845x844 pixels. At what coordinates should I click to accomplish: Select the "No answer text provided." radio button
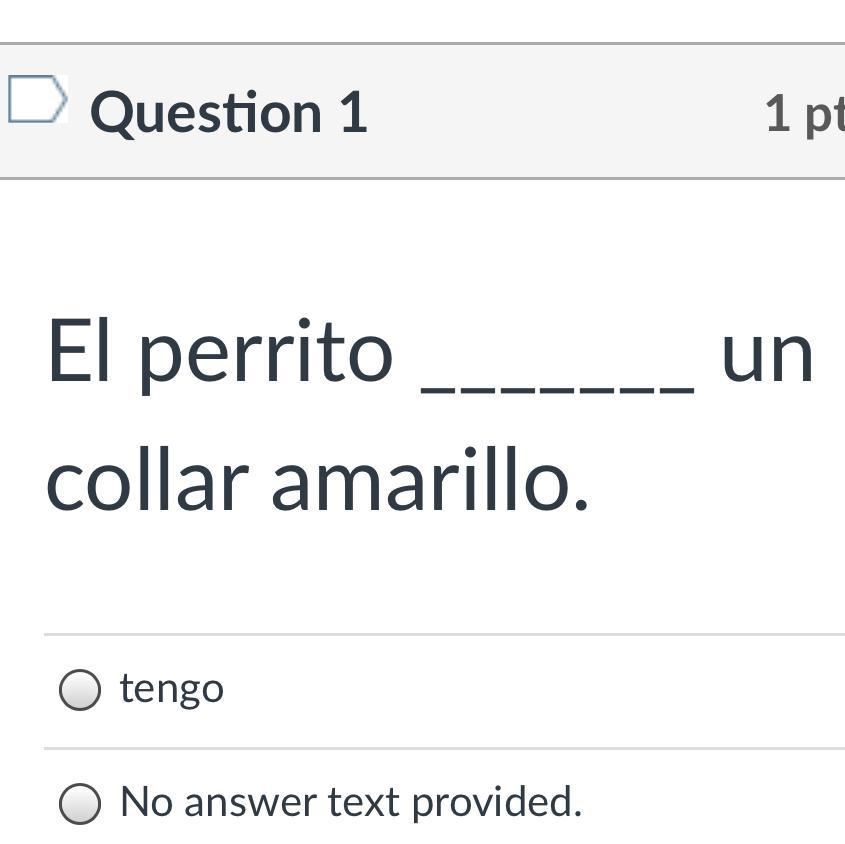point(80,803)
